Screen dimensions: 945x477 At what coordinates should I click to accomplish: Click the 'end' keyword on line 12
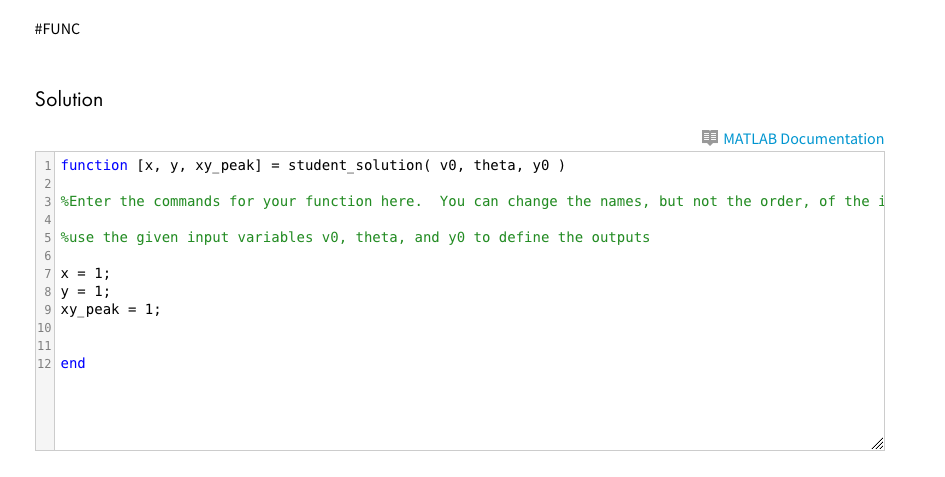73,363
